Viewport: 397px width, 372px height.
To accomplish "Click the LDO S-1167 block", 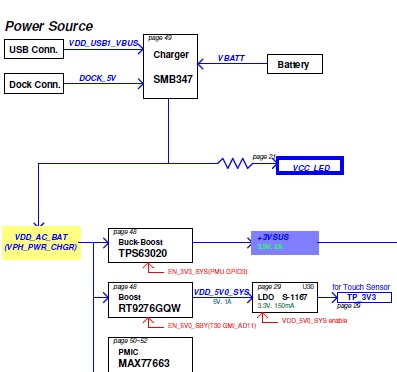I will pos(285,298).
